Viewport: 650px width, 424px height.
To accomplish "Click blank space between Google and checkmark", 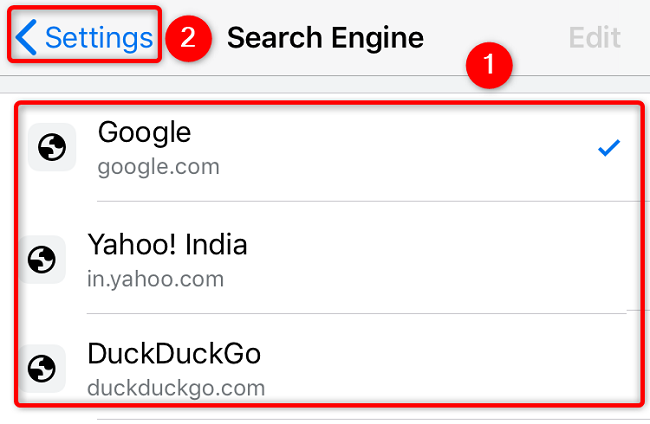I will (x=400, y=148).
